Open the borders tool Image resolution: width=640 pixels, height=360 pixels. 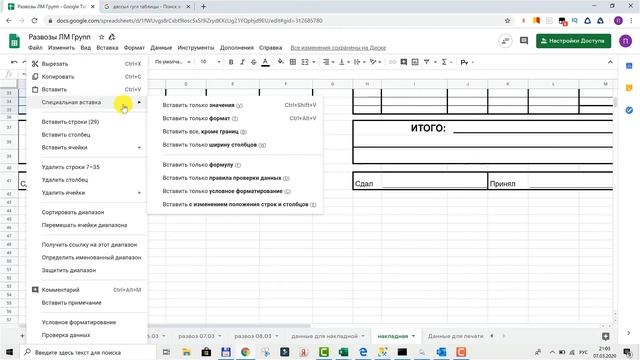293,62
